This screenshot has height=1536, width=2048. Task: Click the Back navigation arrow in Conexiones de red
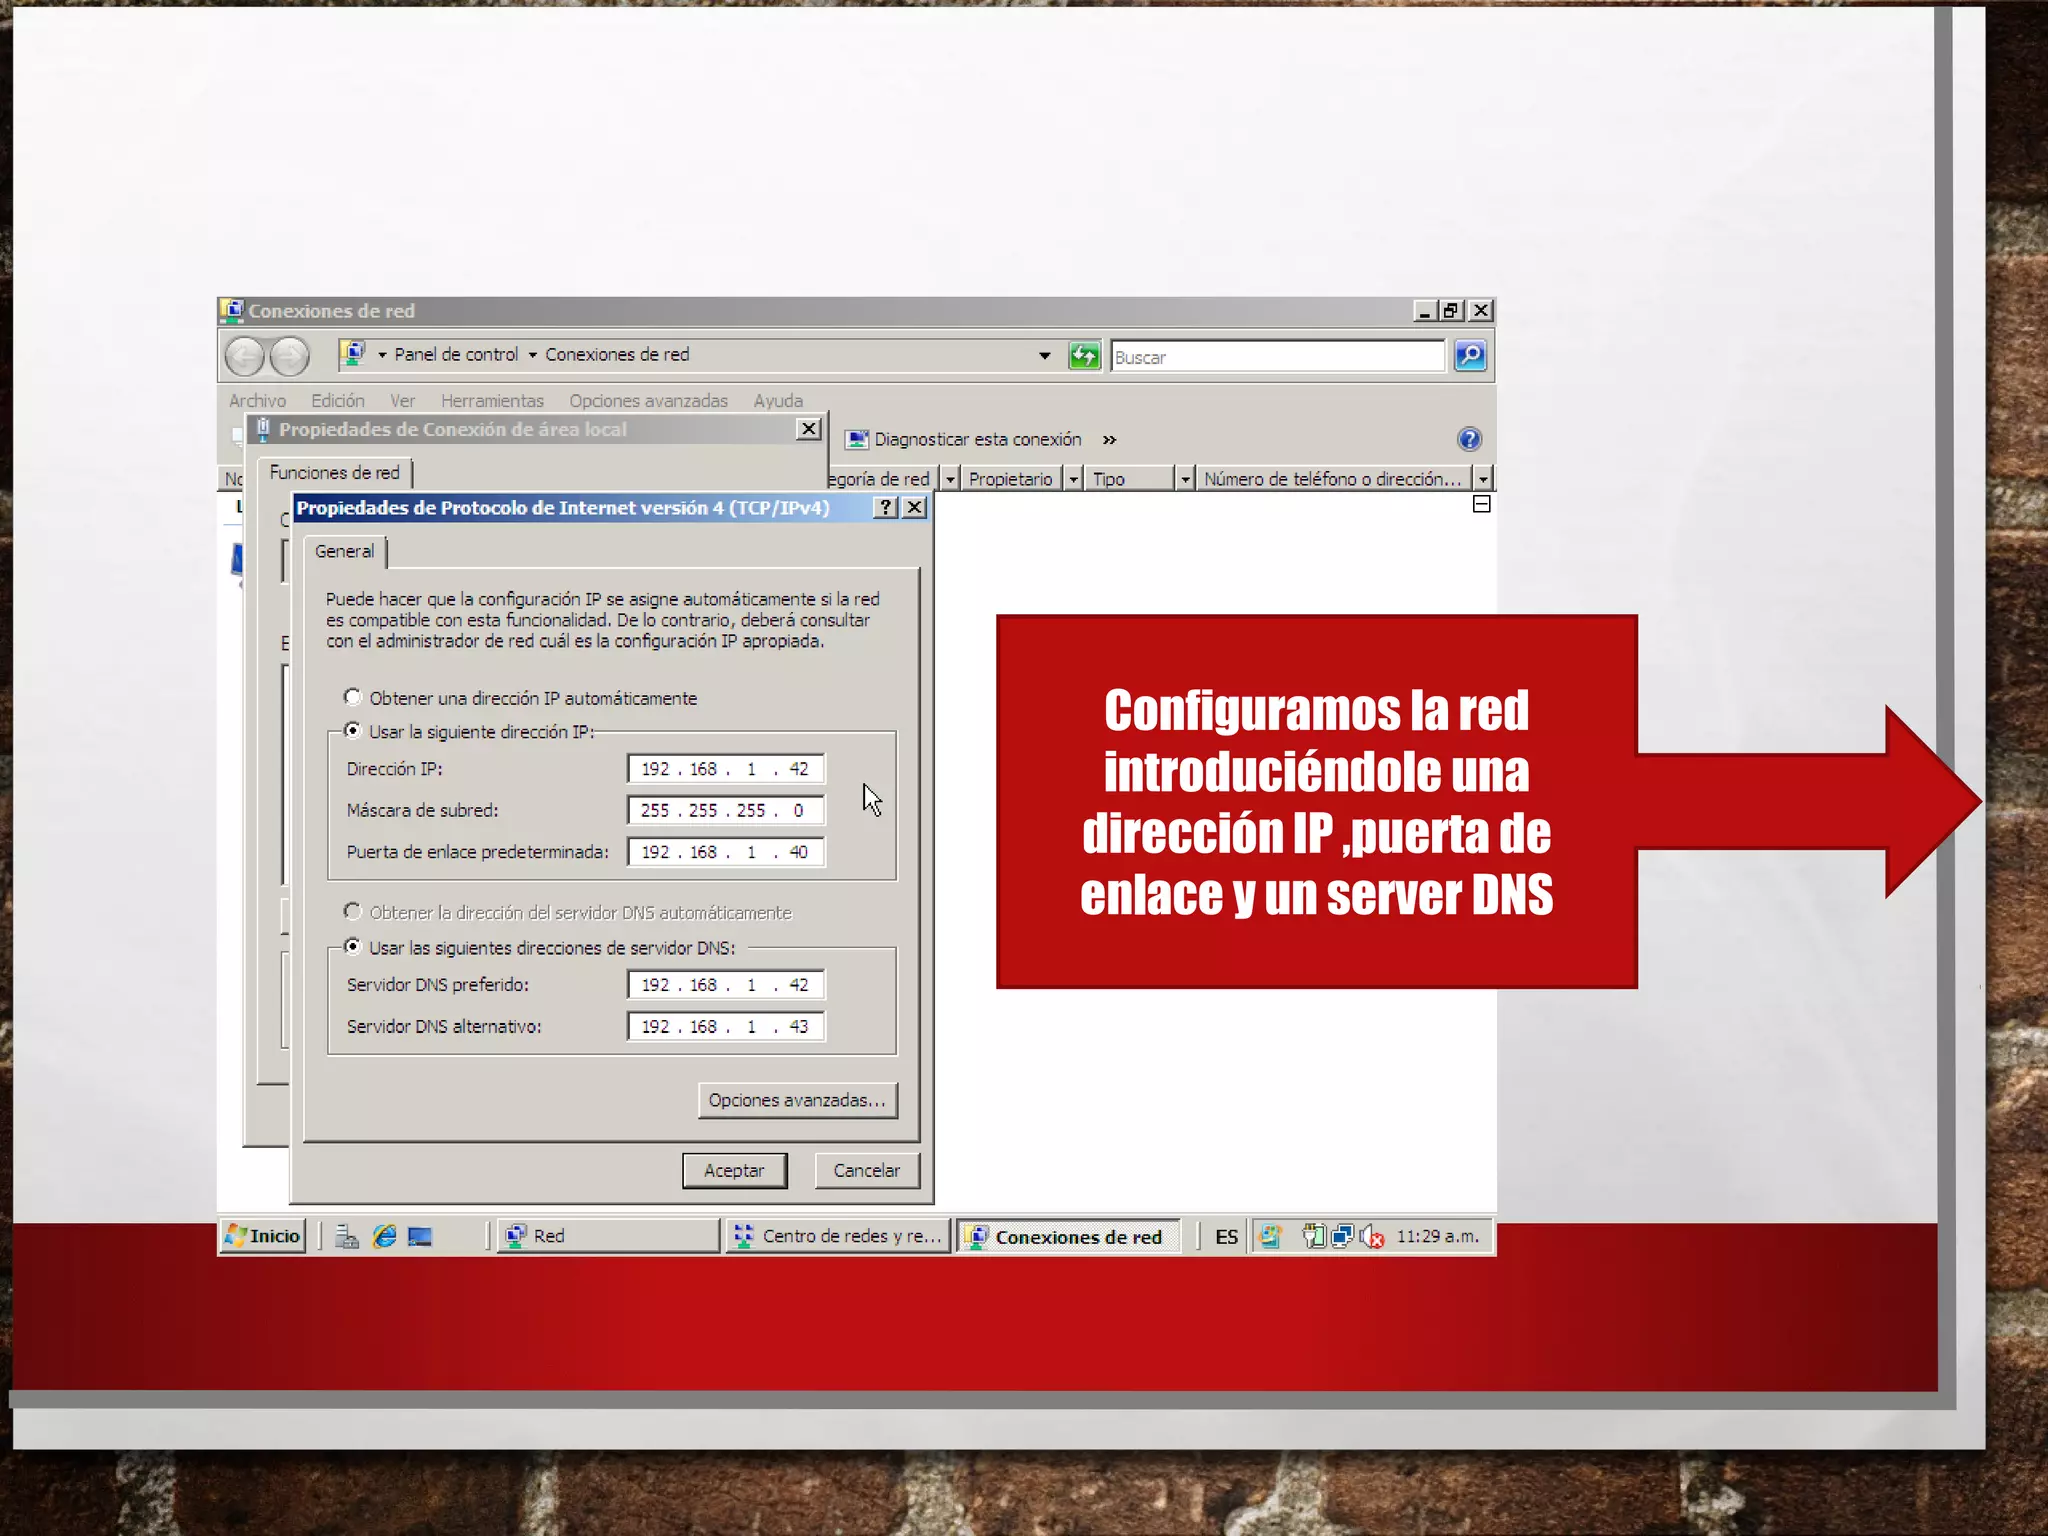point(245,356)
